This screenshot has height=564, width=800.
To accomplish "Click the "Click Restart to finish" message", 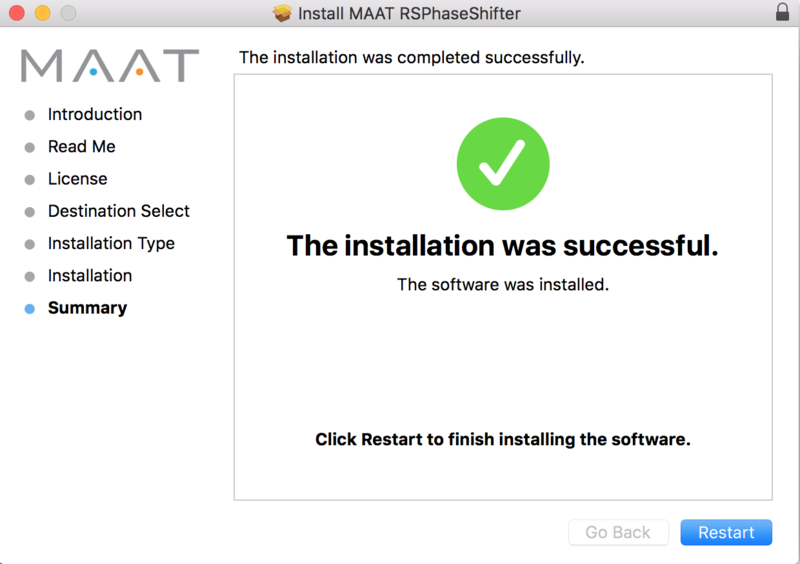I will (x=502, y=439).
